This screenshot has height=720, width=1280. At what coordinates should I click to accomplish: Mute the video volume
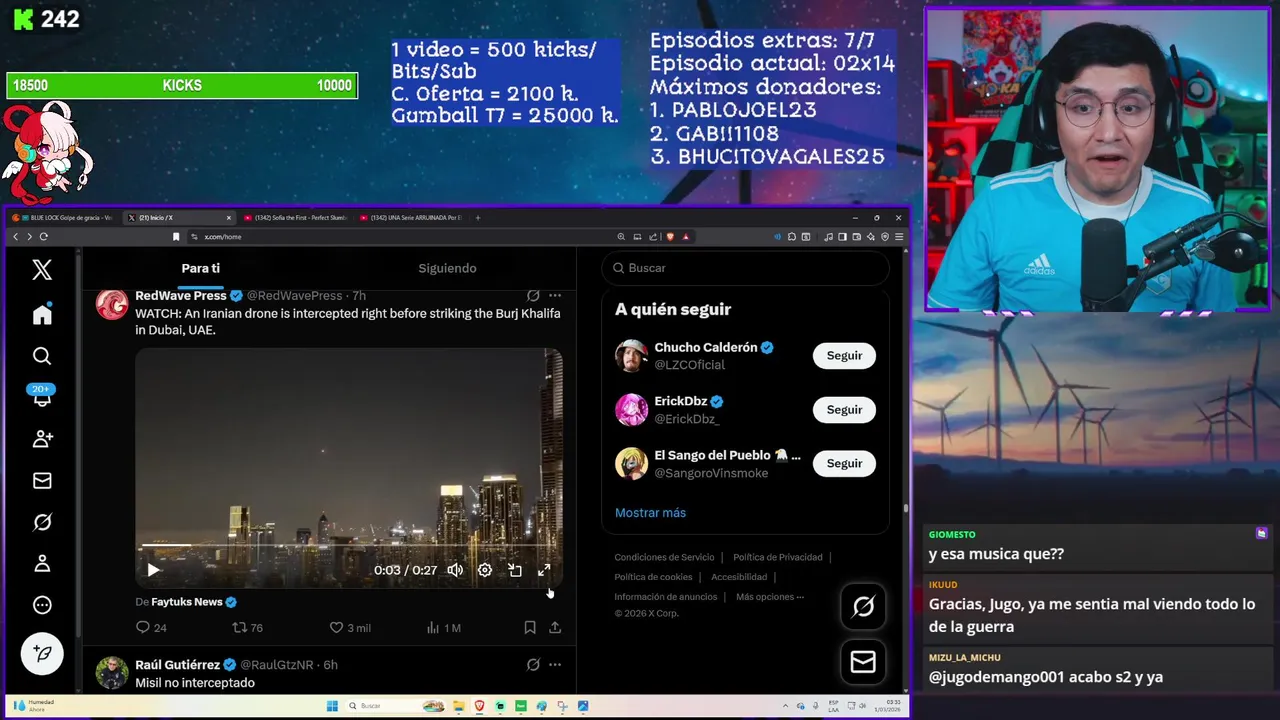point(455,570)
